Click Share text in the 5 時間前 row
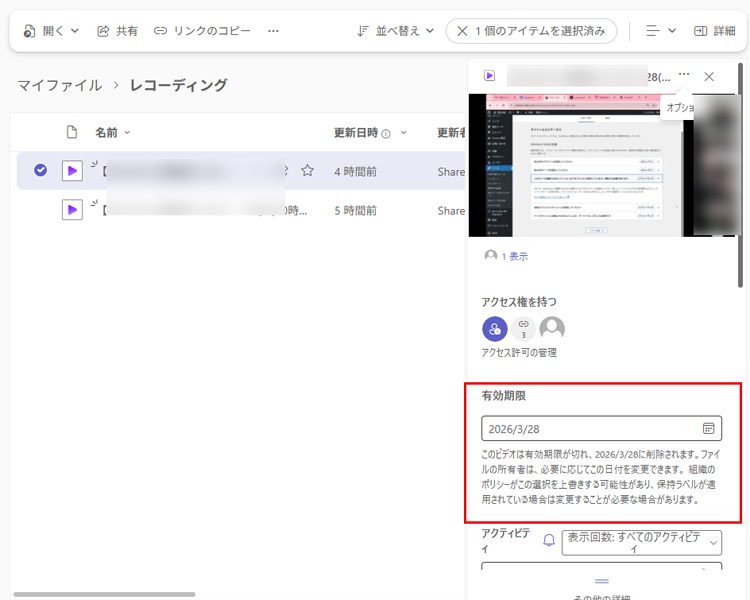Viewport: 750px width, 600px height. pyautogui.click(x=451, y=211)
